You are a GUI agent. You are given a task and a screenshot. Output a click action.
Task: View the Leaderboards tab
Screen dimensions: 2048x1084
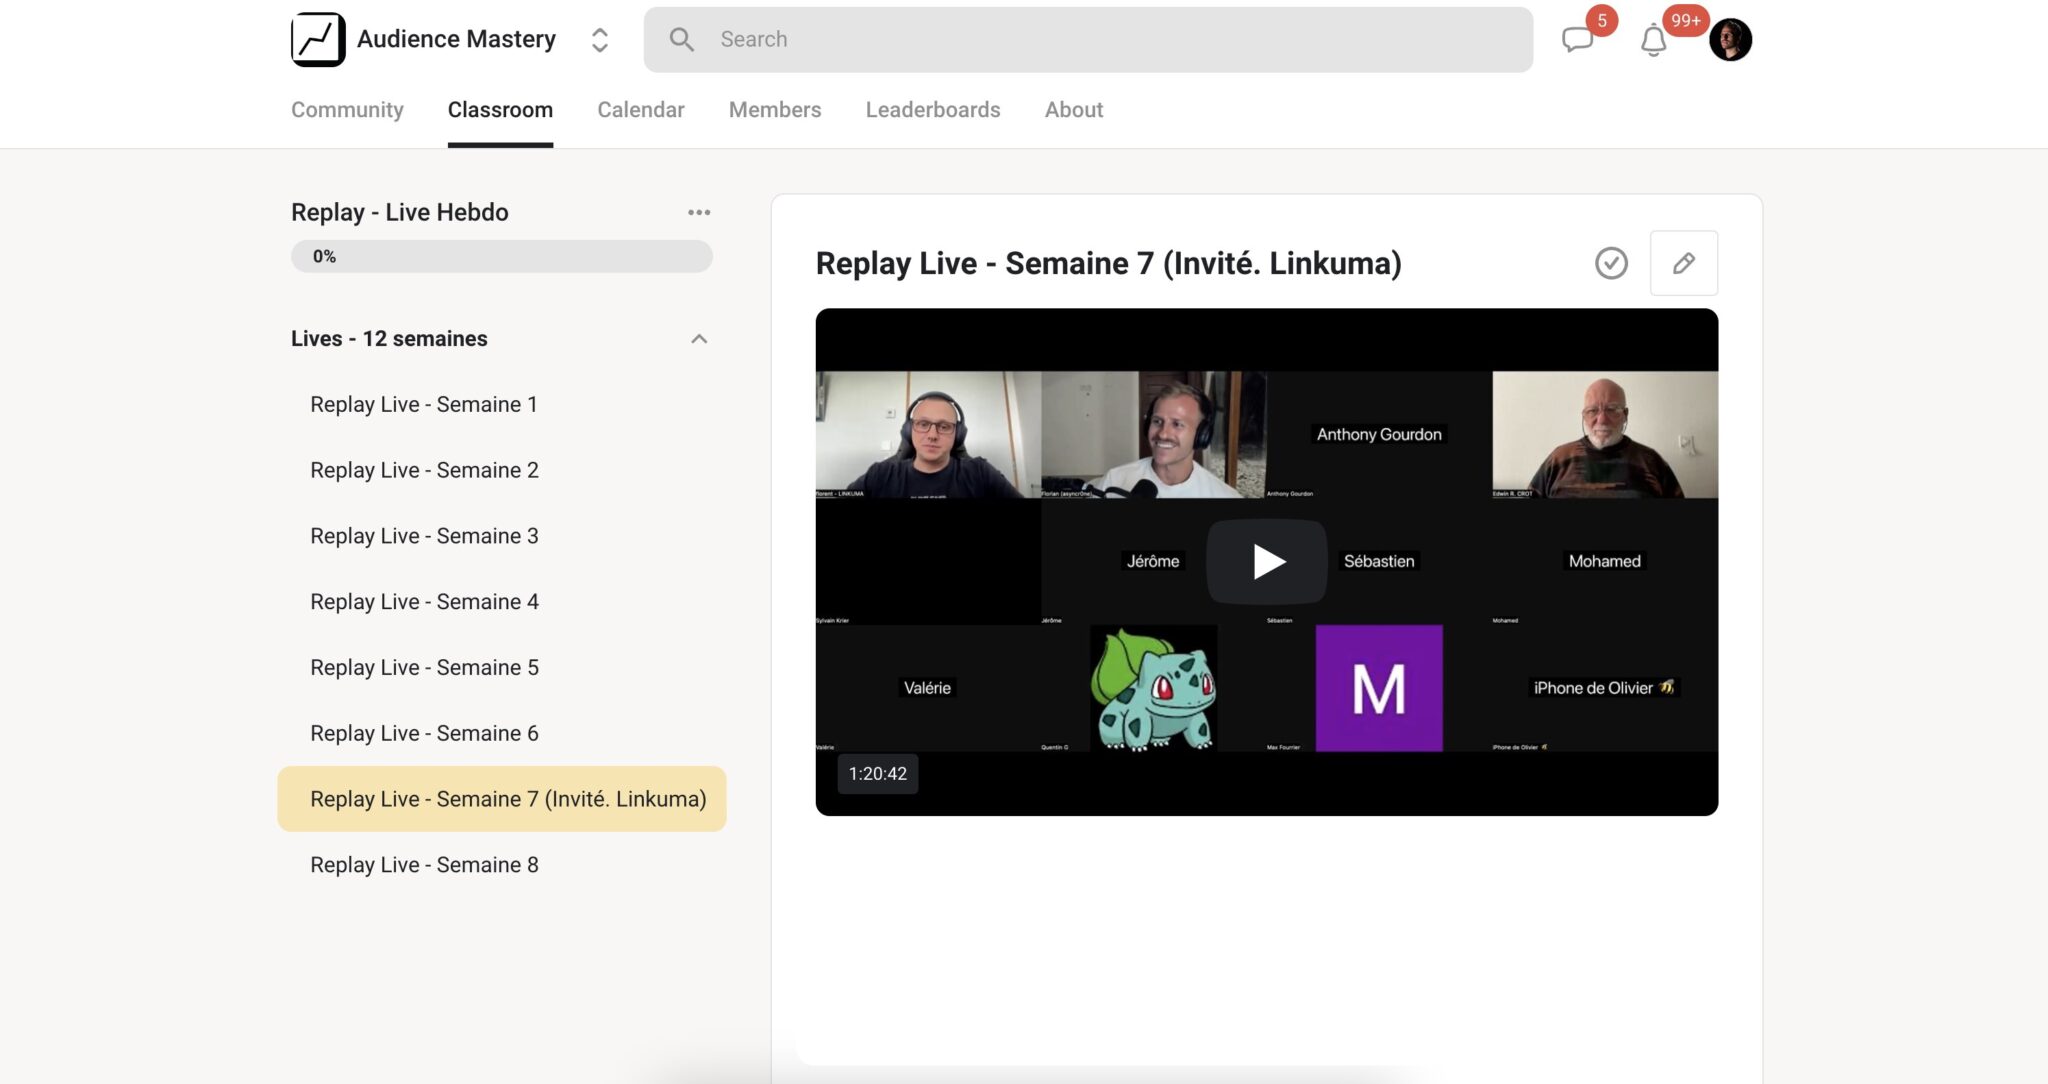(933, 110)
